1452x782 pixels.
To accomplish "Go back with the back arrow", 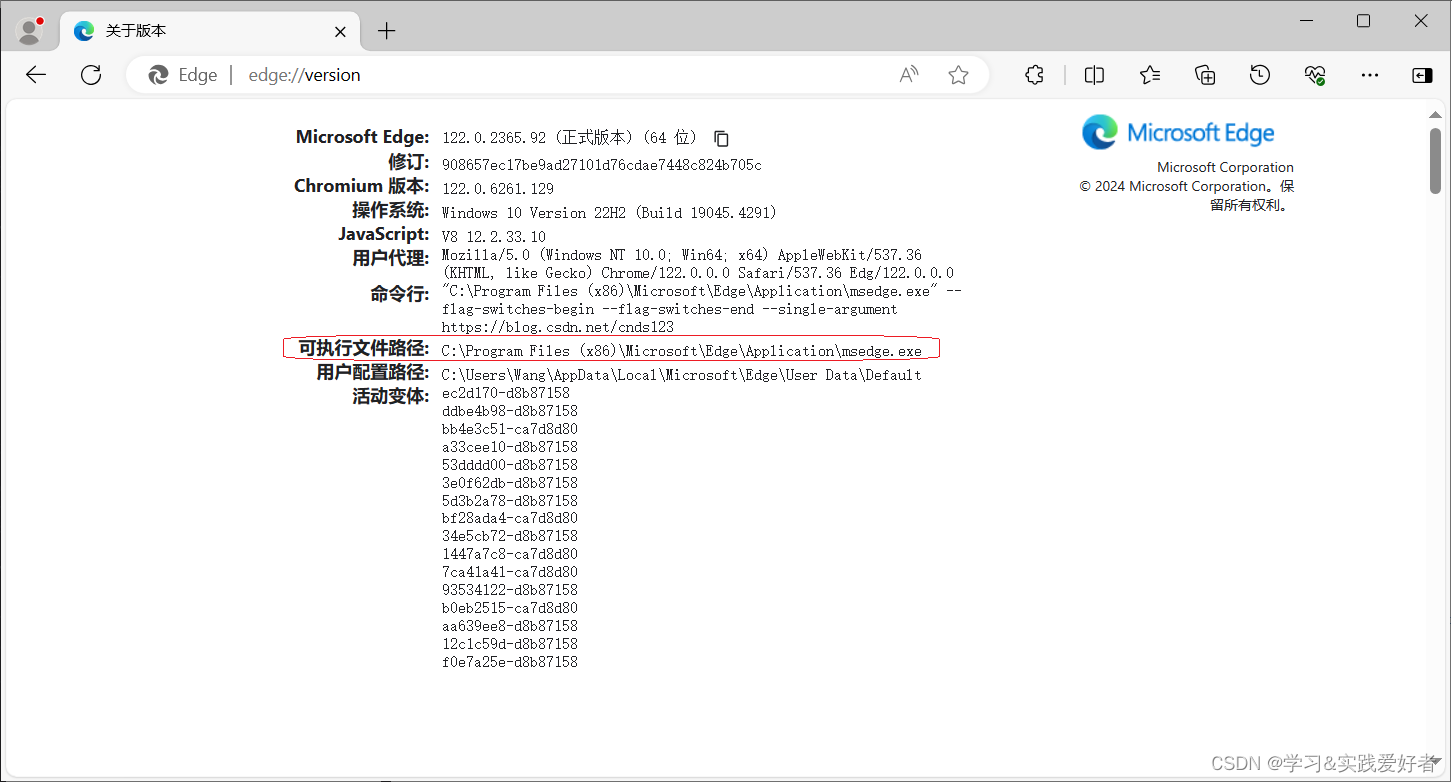I will click(36, 75).
